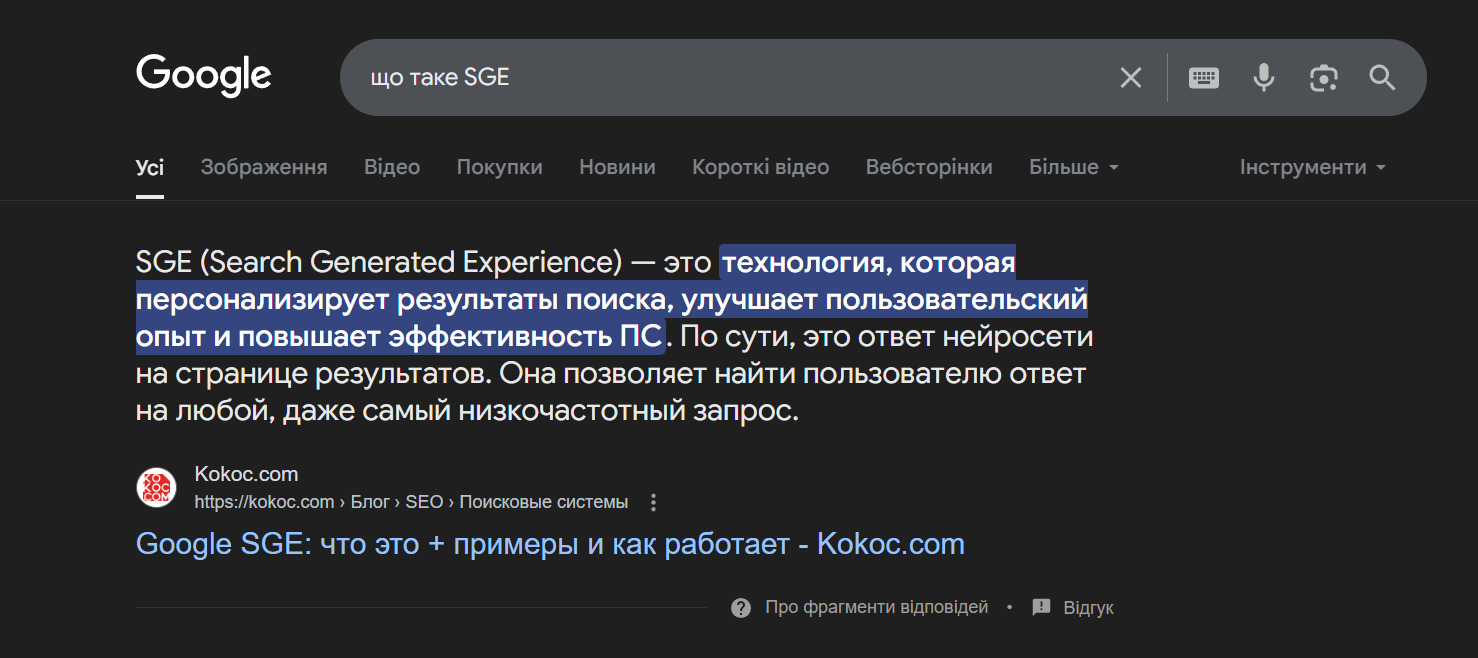
Task: Switch to the Відео tab
Action: click(392, 167)
